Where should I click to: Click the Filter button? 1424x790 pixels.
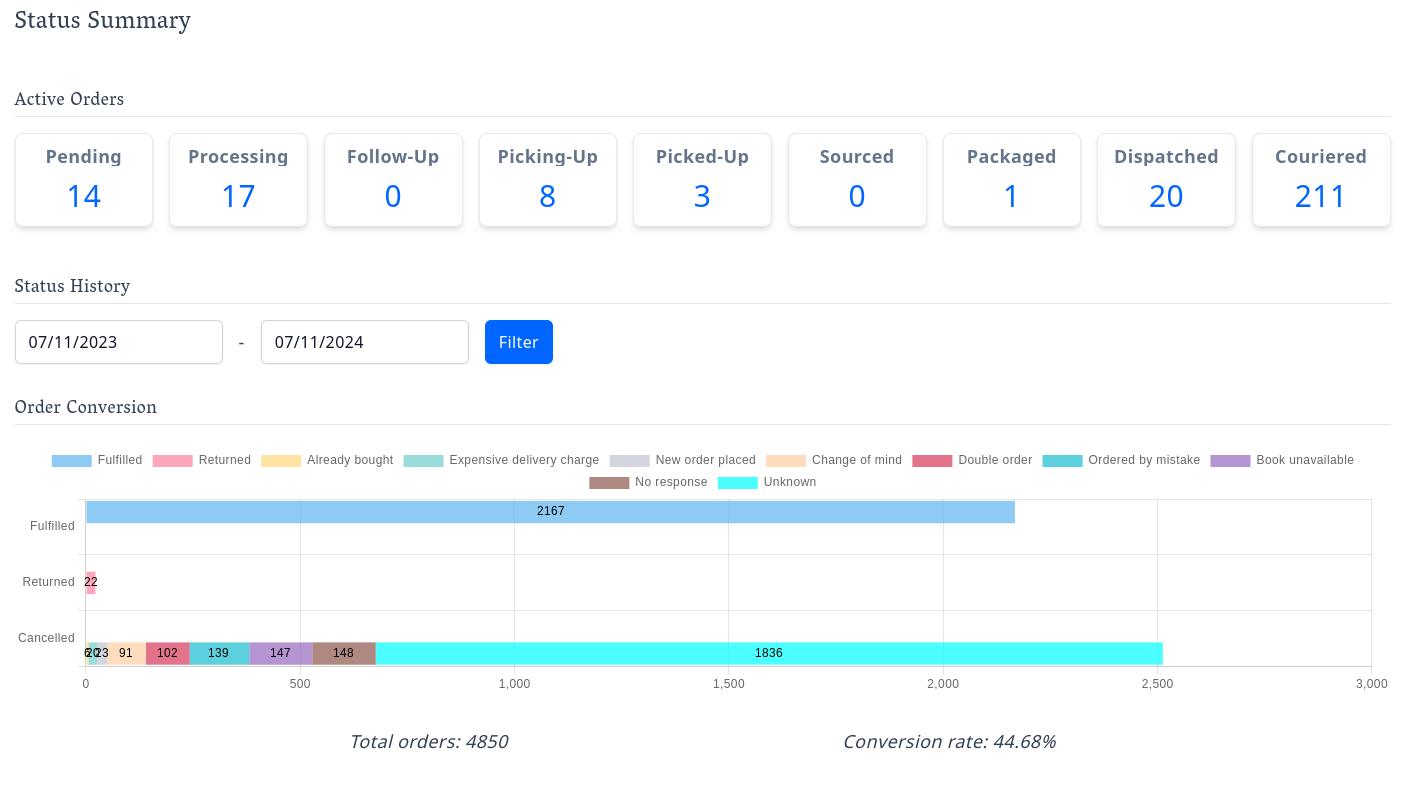[518, 341]
